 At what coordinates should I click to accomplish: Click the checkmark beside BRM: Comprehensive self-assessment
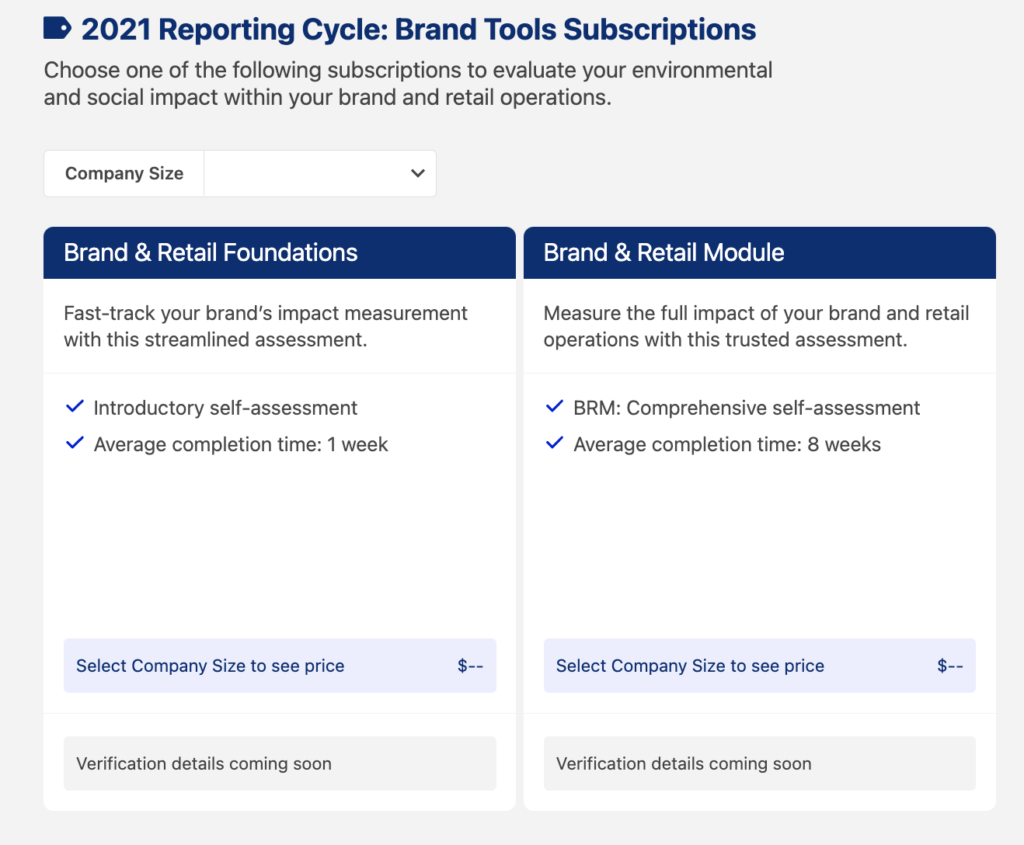click(x=554, y=406)
